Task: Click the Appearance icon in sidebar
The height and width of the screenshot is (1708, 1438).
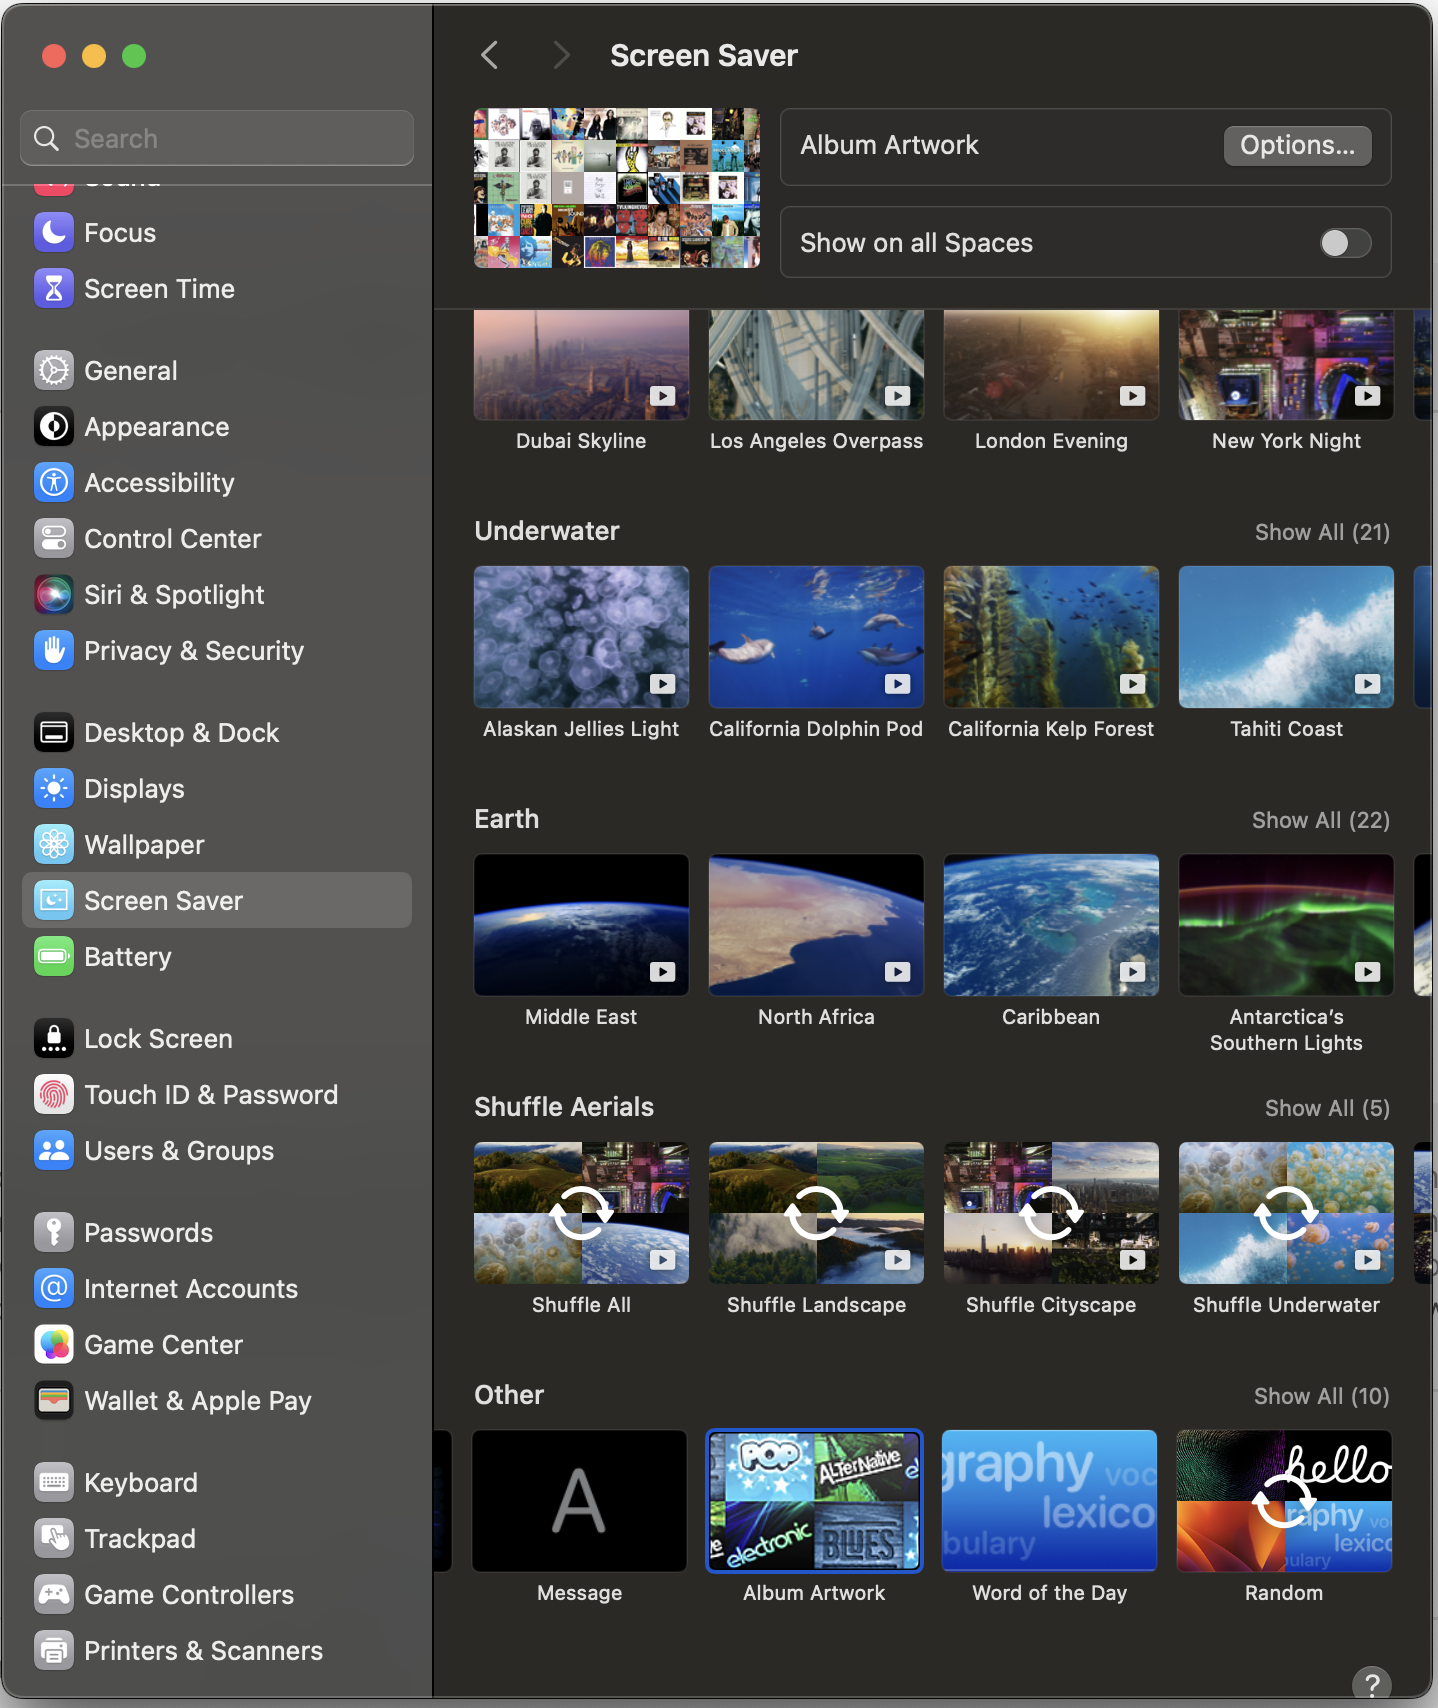Action: tap(54, 427)
